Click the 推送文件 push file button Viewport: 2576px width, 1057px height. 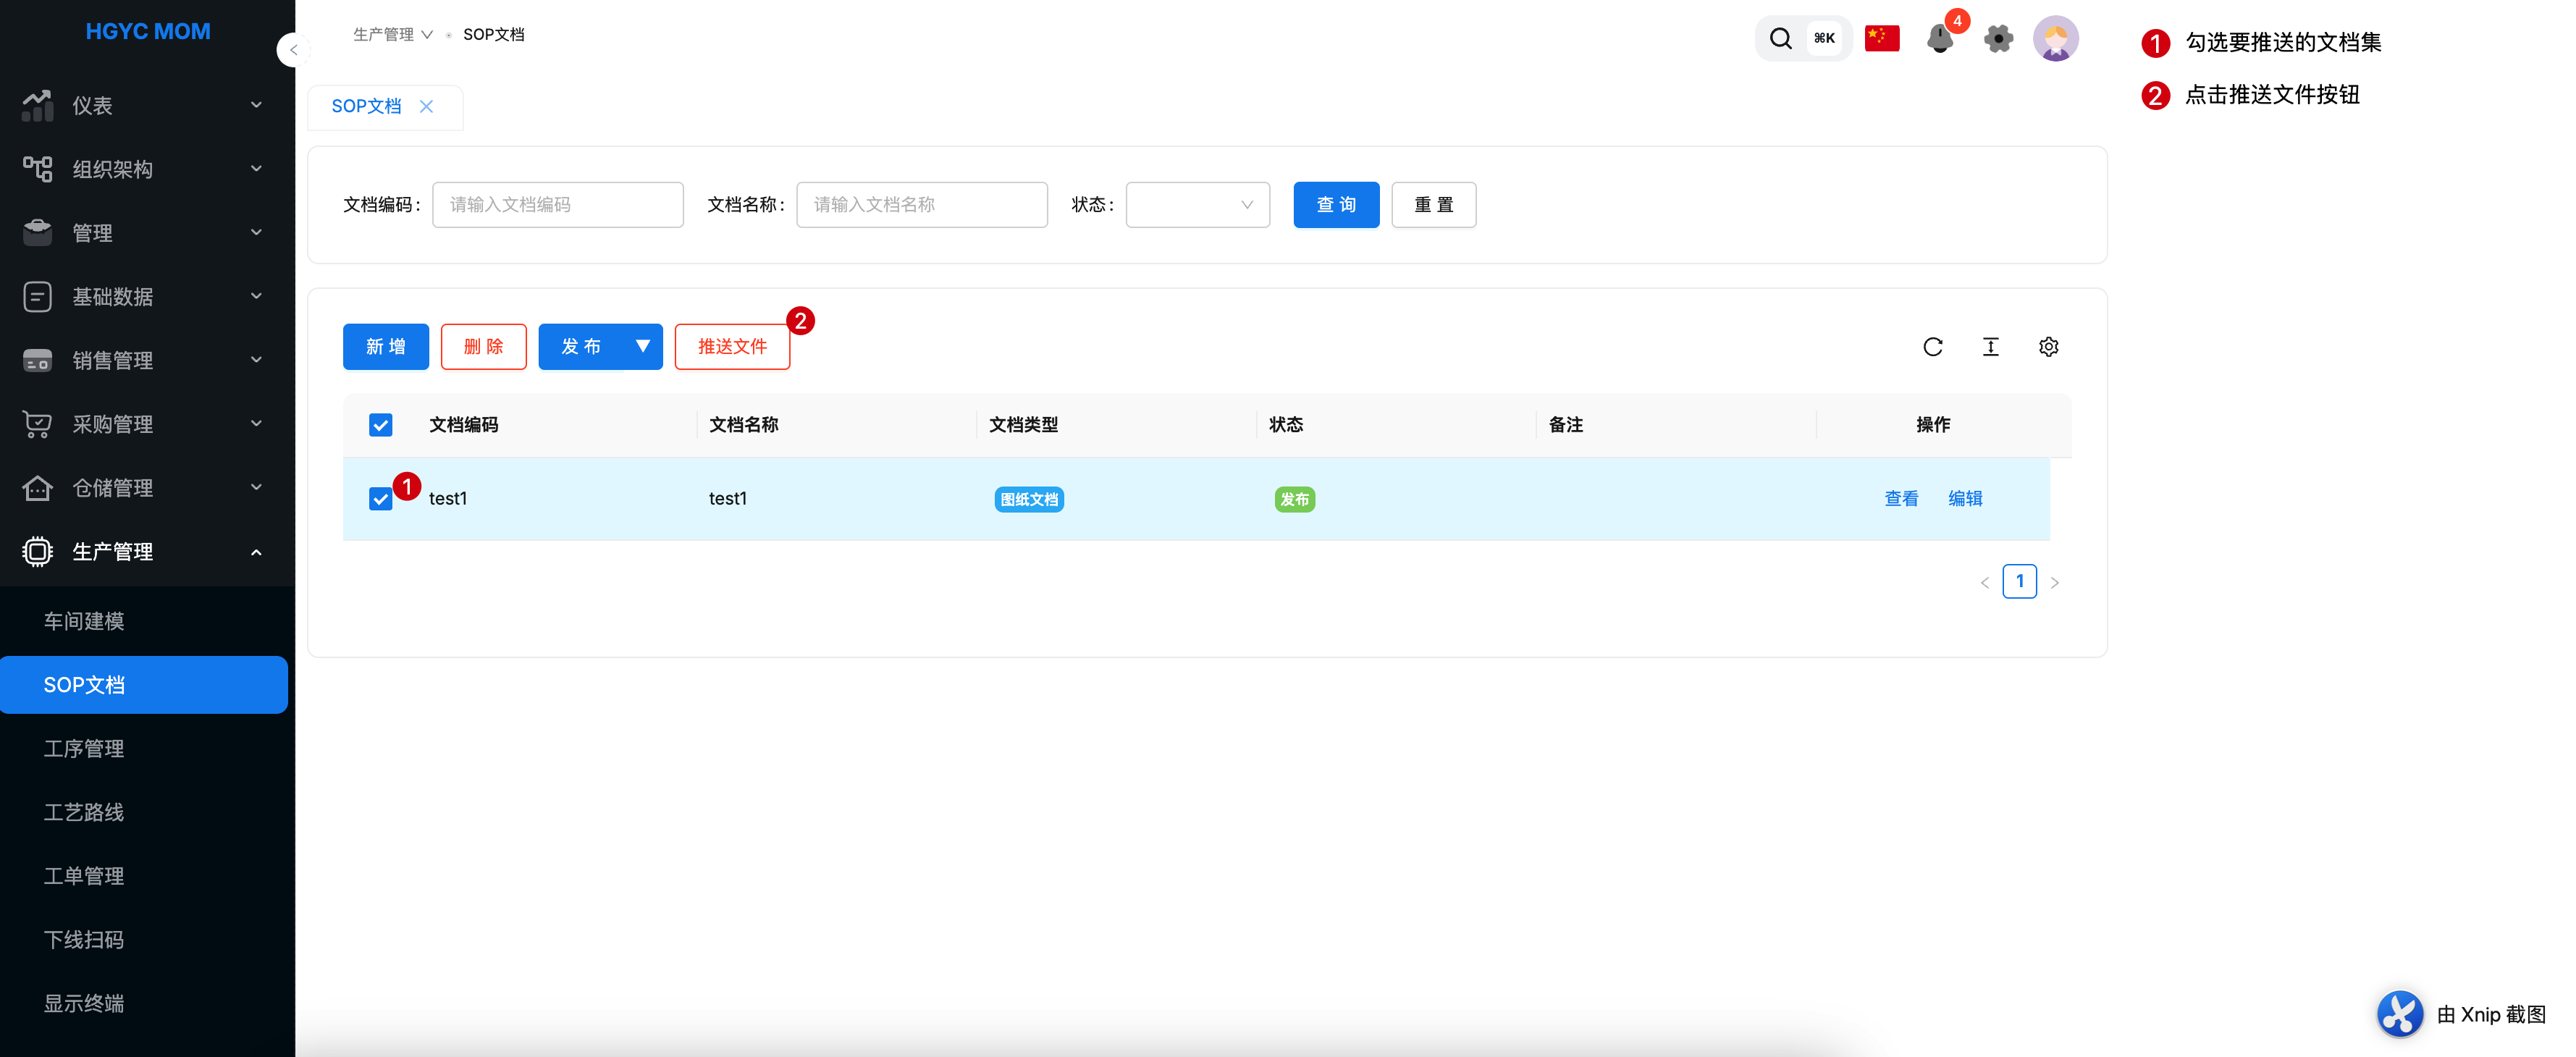tap(732, 346)
